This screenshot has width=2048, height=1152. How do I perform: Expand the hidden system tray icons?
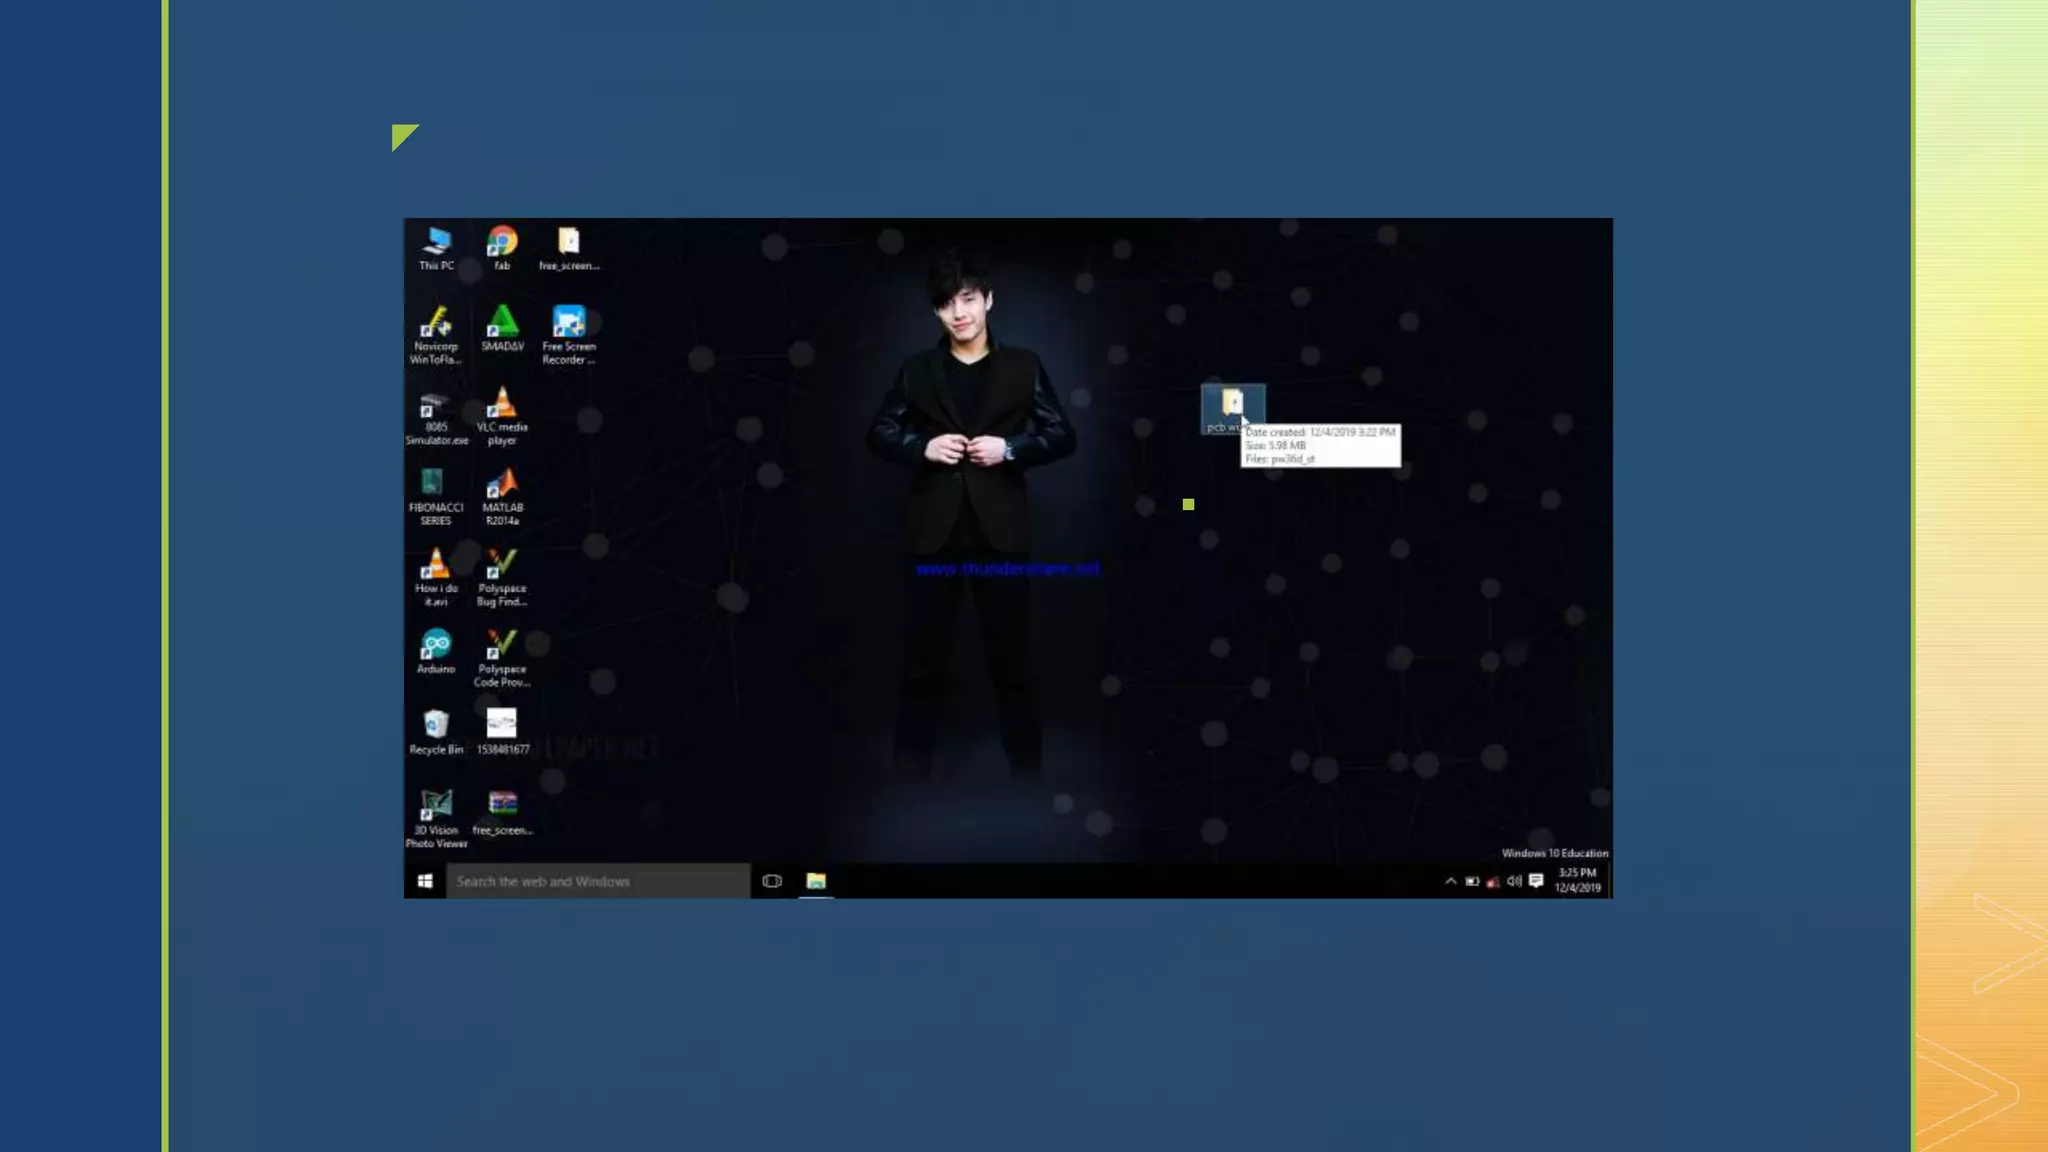tap(1450, 881)
